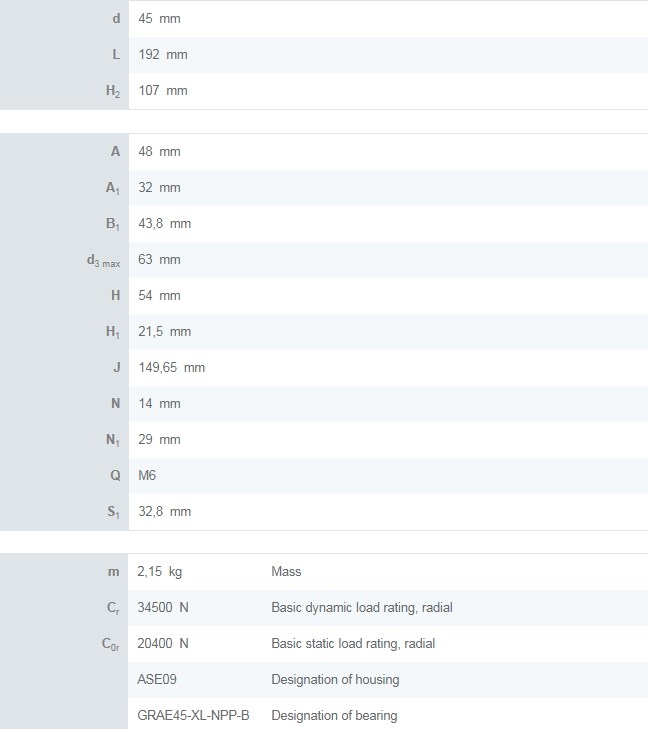Select the S1 value 32,8 mm
The width and height of the screenshot is (648, 729).
[x=164, y=512]
